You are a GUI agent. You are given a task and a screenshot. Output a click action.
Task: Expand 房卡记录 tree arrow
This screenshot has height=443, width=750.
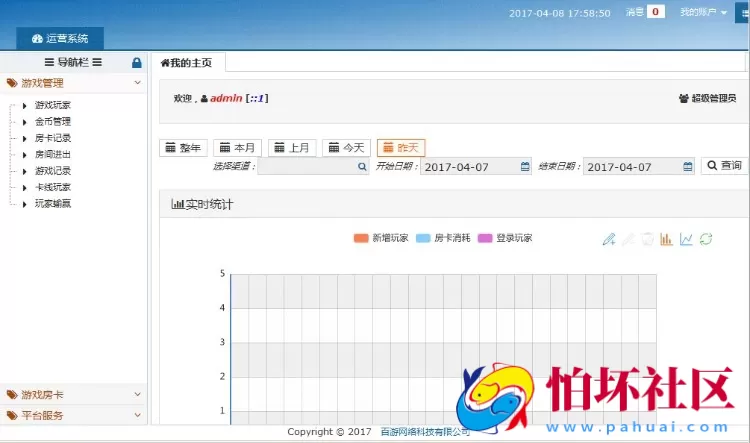[x=24, y=139]
